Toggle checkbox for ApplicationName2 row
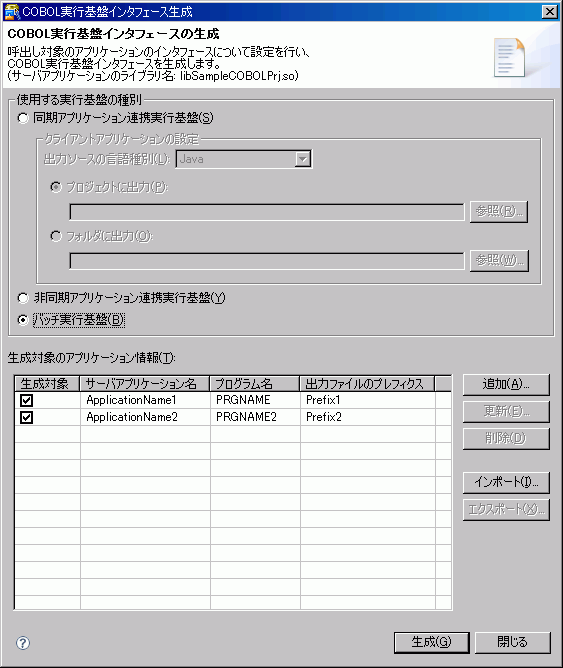Screen dimensions: 563x668 pos(26,418)
